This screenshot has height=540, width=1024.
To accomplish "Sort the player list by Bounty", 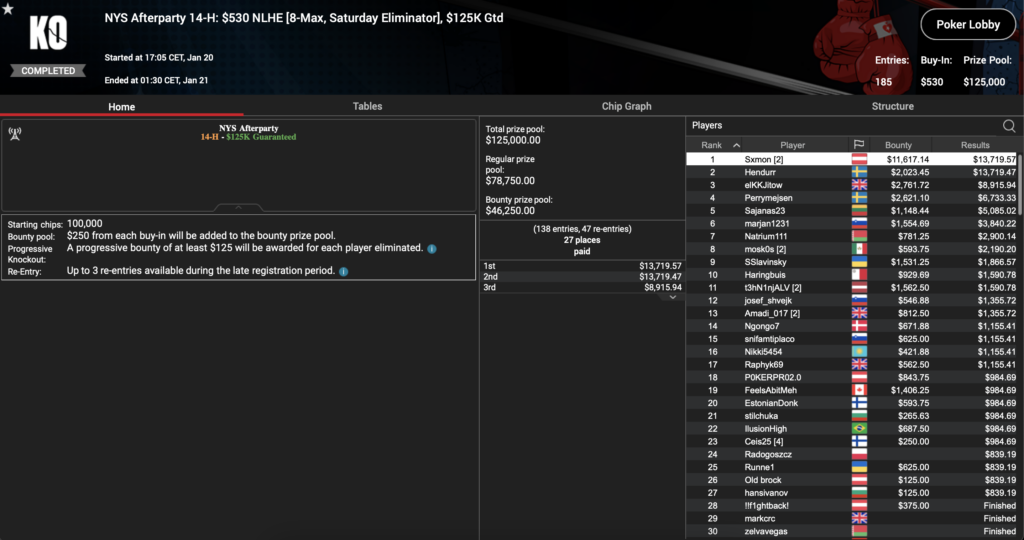I will pos(898,145).
